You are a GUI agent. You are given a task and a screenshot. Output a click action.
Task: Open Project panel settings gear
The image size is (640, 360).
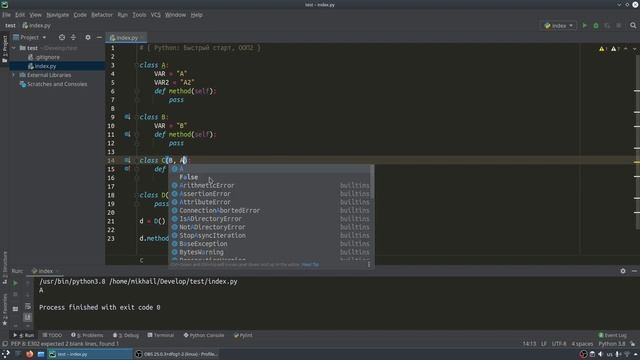88,37
